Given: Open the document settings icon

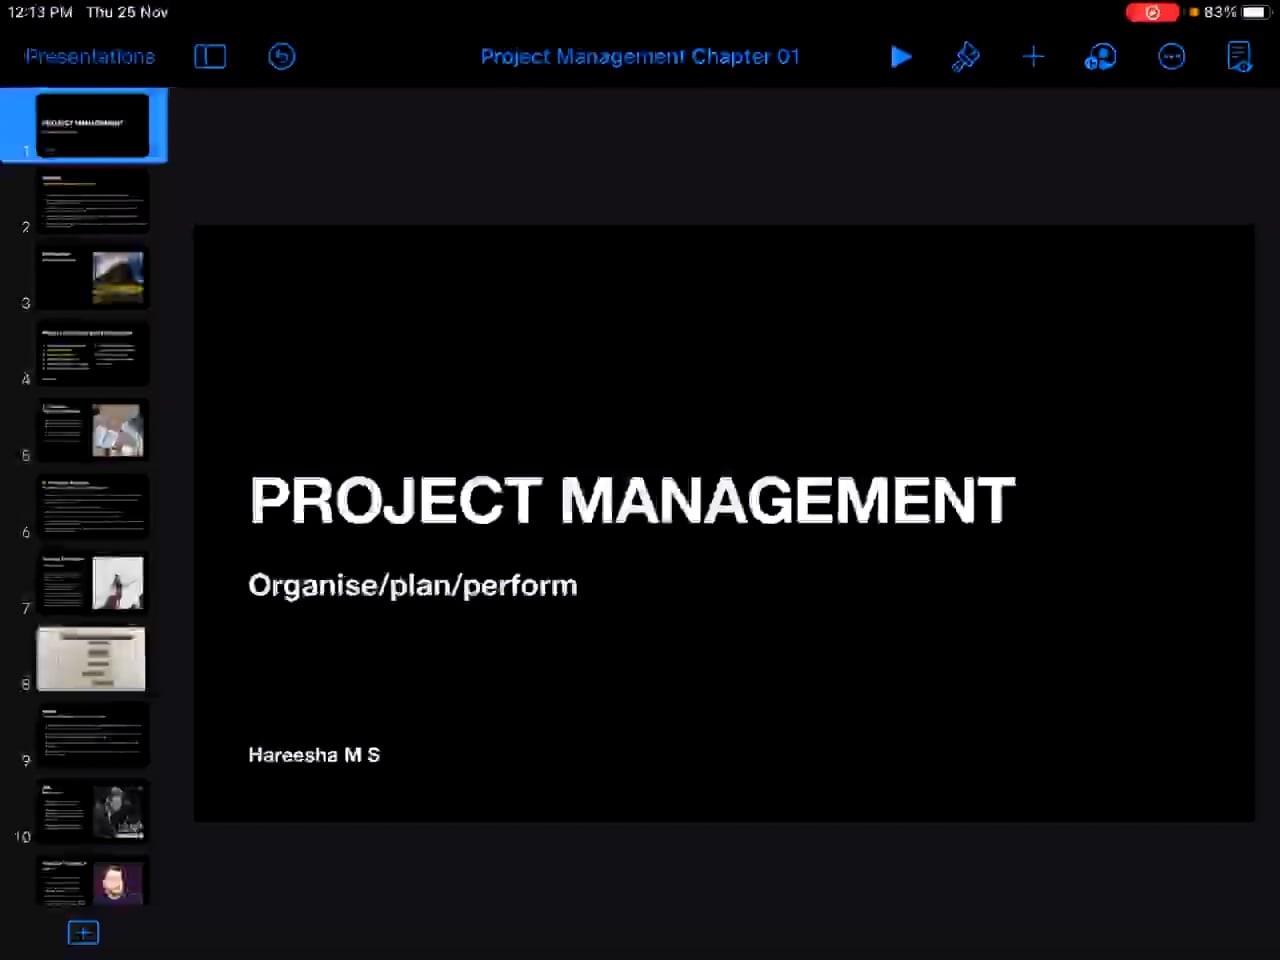Looking at the screenshot, I should [x=1239, y=57].
